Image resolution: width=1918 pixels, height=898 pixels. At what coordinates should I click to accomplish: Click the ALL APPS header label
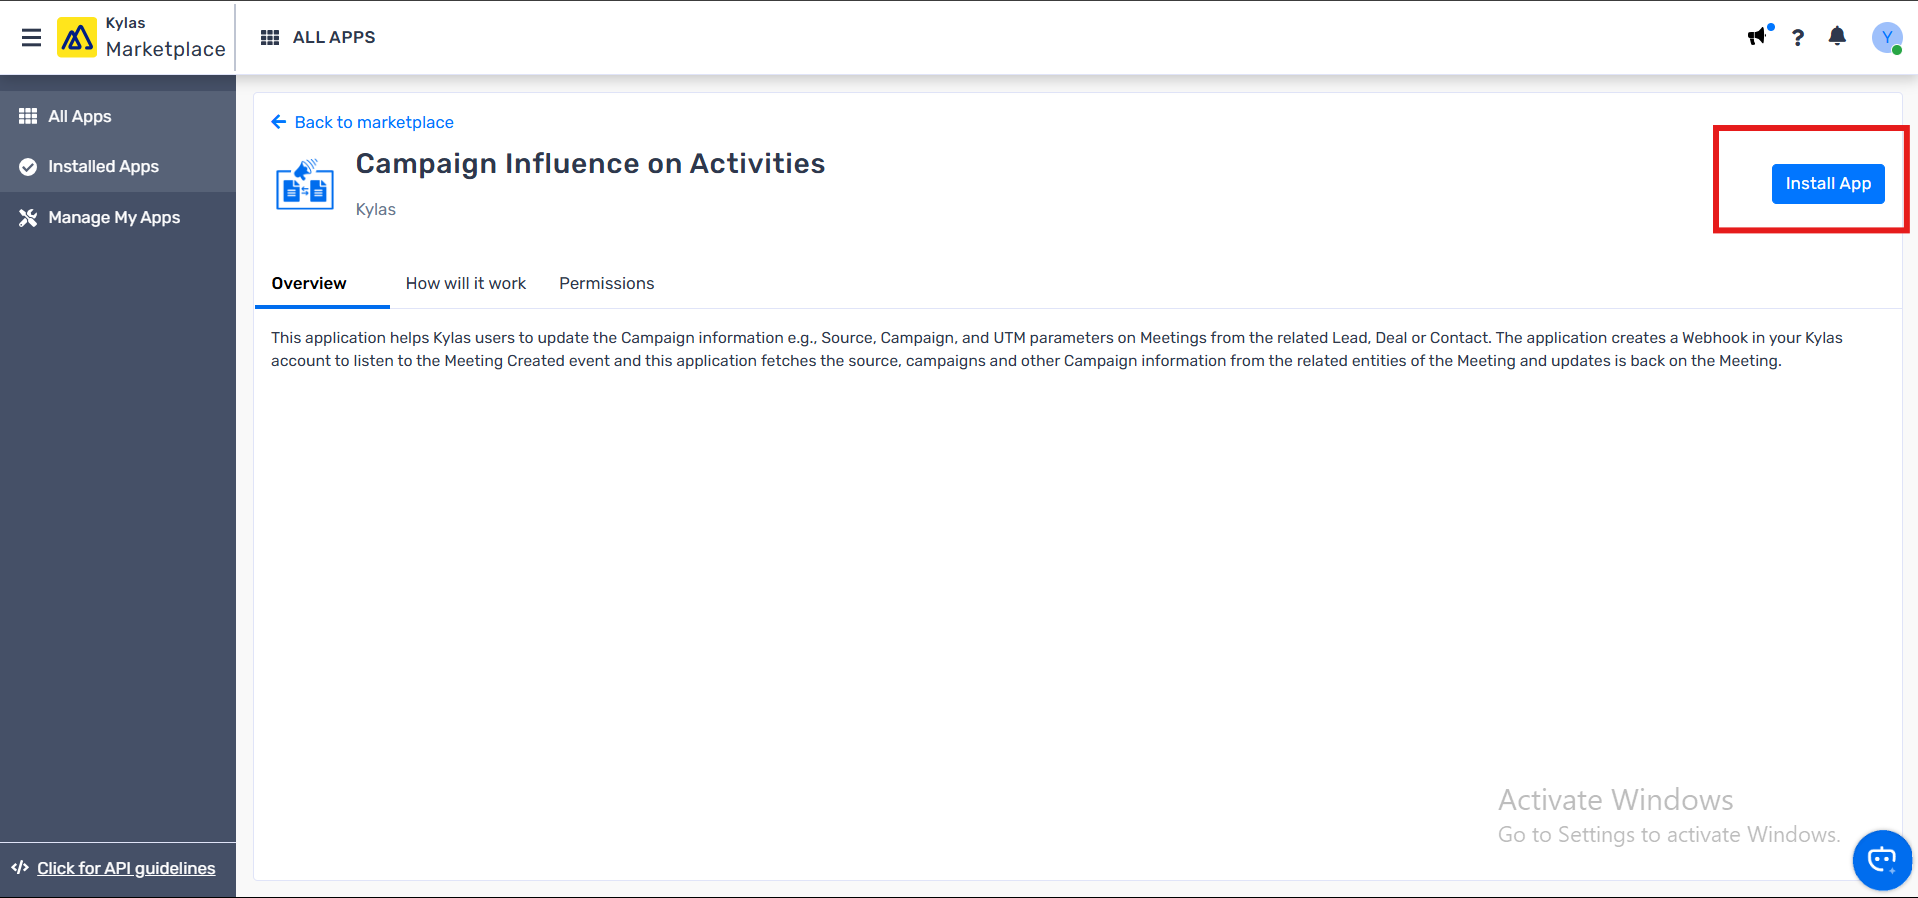[334, 38]
